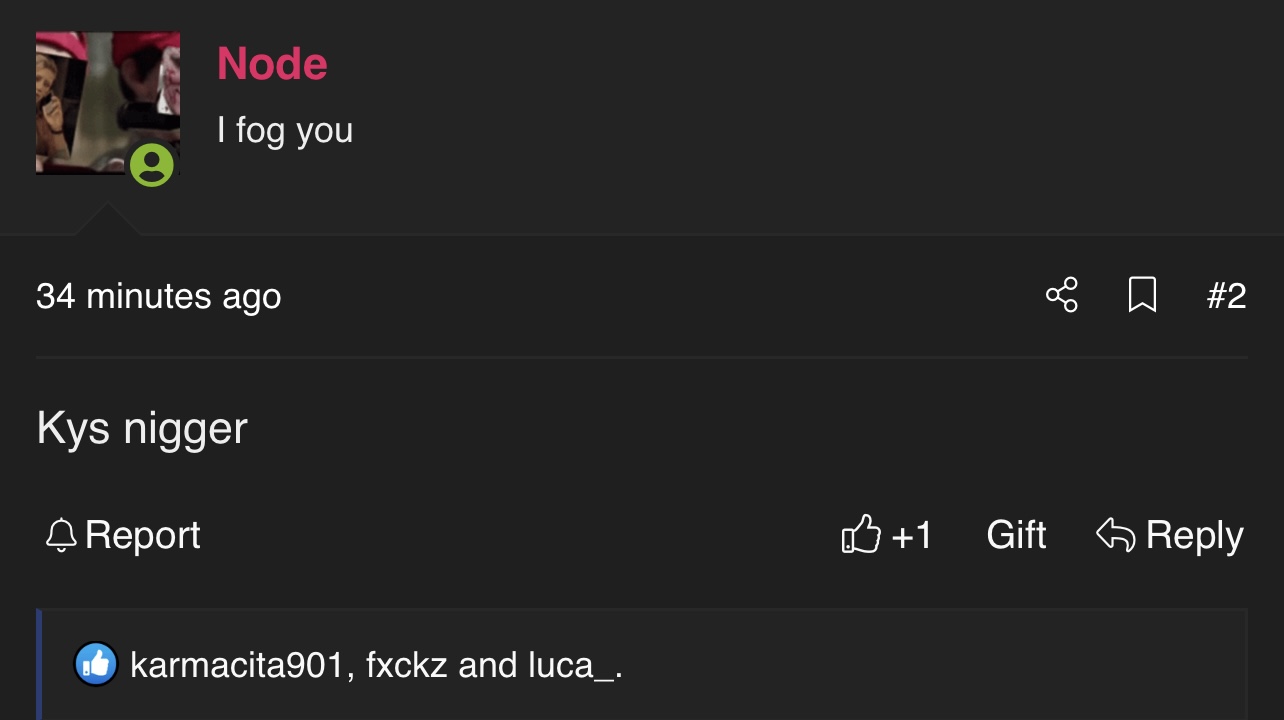Click the thumbs-up like icon

pos(861,534)
